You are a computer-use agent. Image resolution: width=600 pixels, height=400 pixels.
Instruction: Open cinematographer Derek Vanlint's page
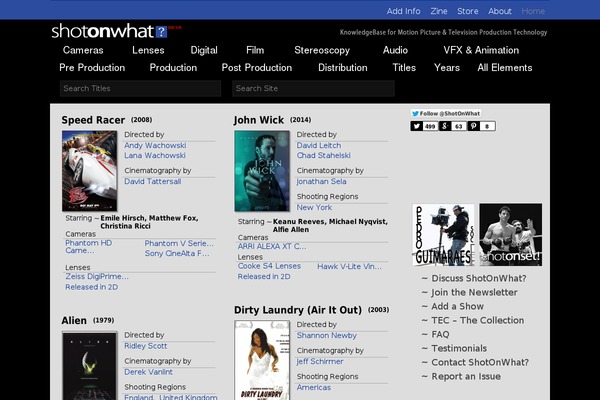tap(148, 372)
